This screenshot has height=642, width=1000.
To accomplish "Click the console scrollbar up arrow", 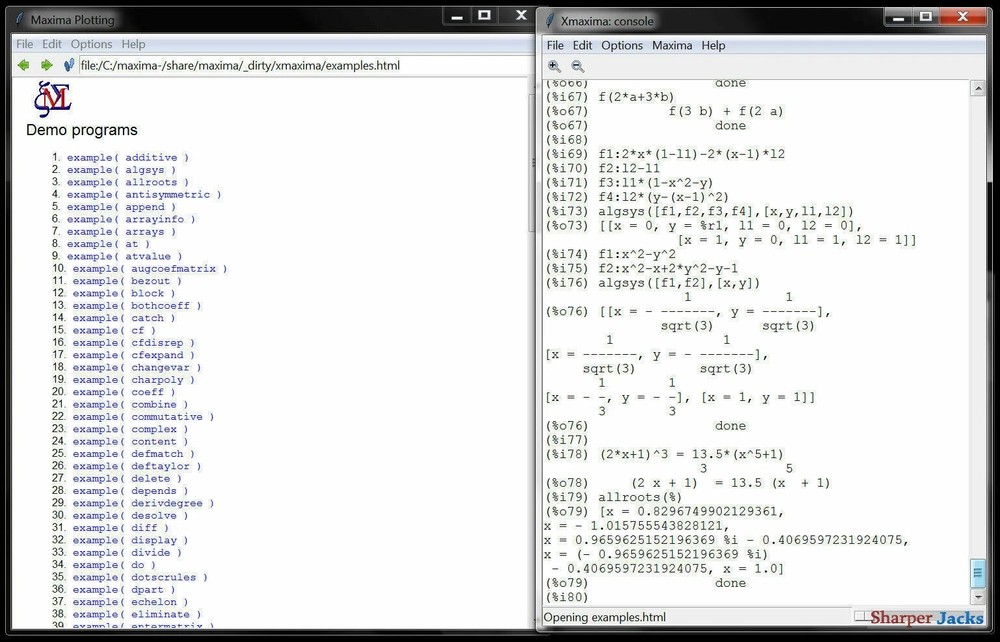I will pos(978,89).
